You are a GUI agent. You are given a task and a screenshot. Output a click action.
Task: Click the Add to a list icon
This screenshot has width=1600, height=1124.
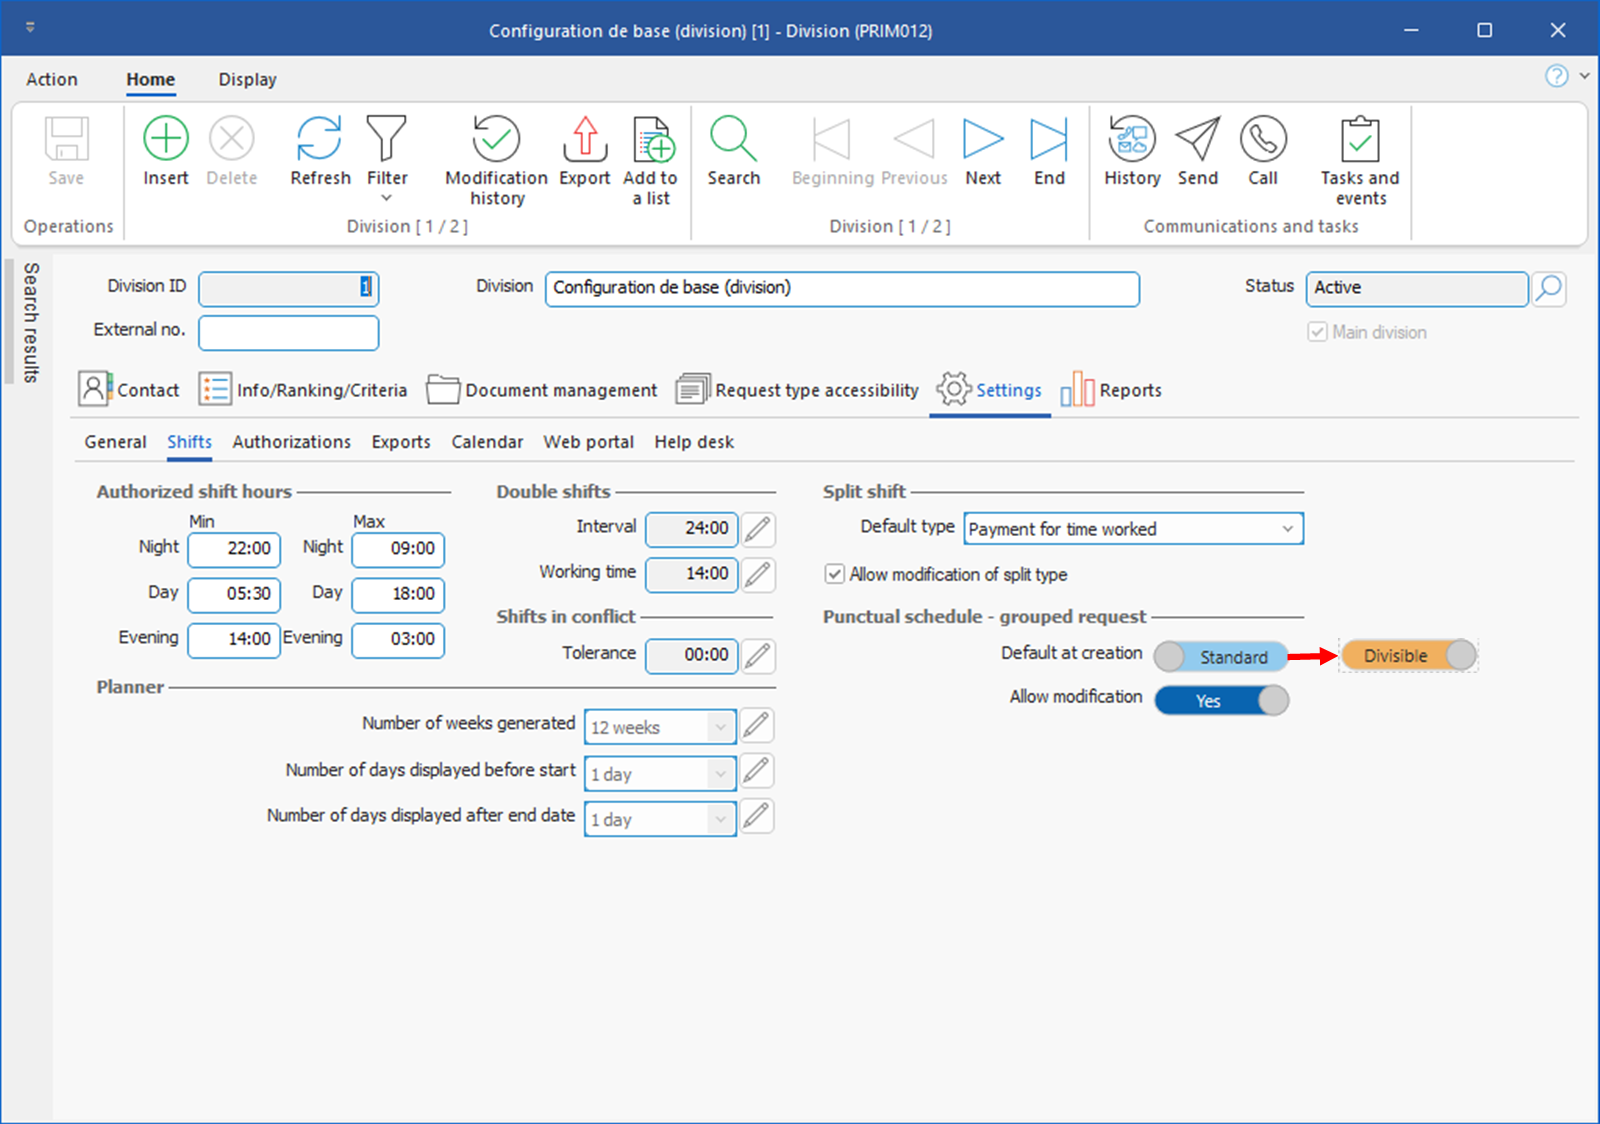pyautogui.click(x=652, y=139)
